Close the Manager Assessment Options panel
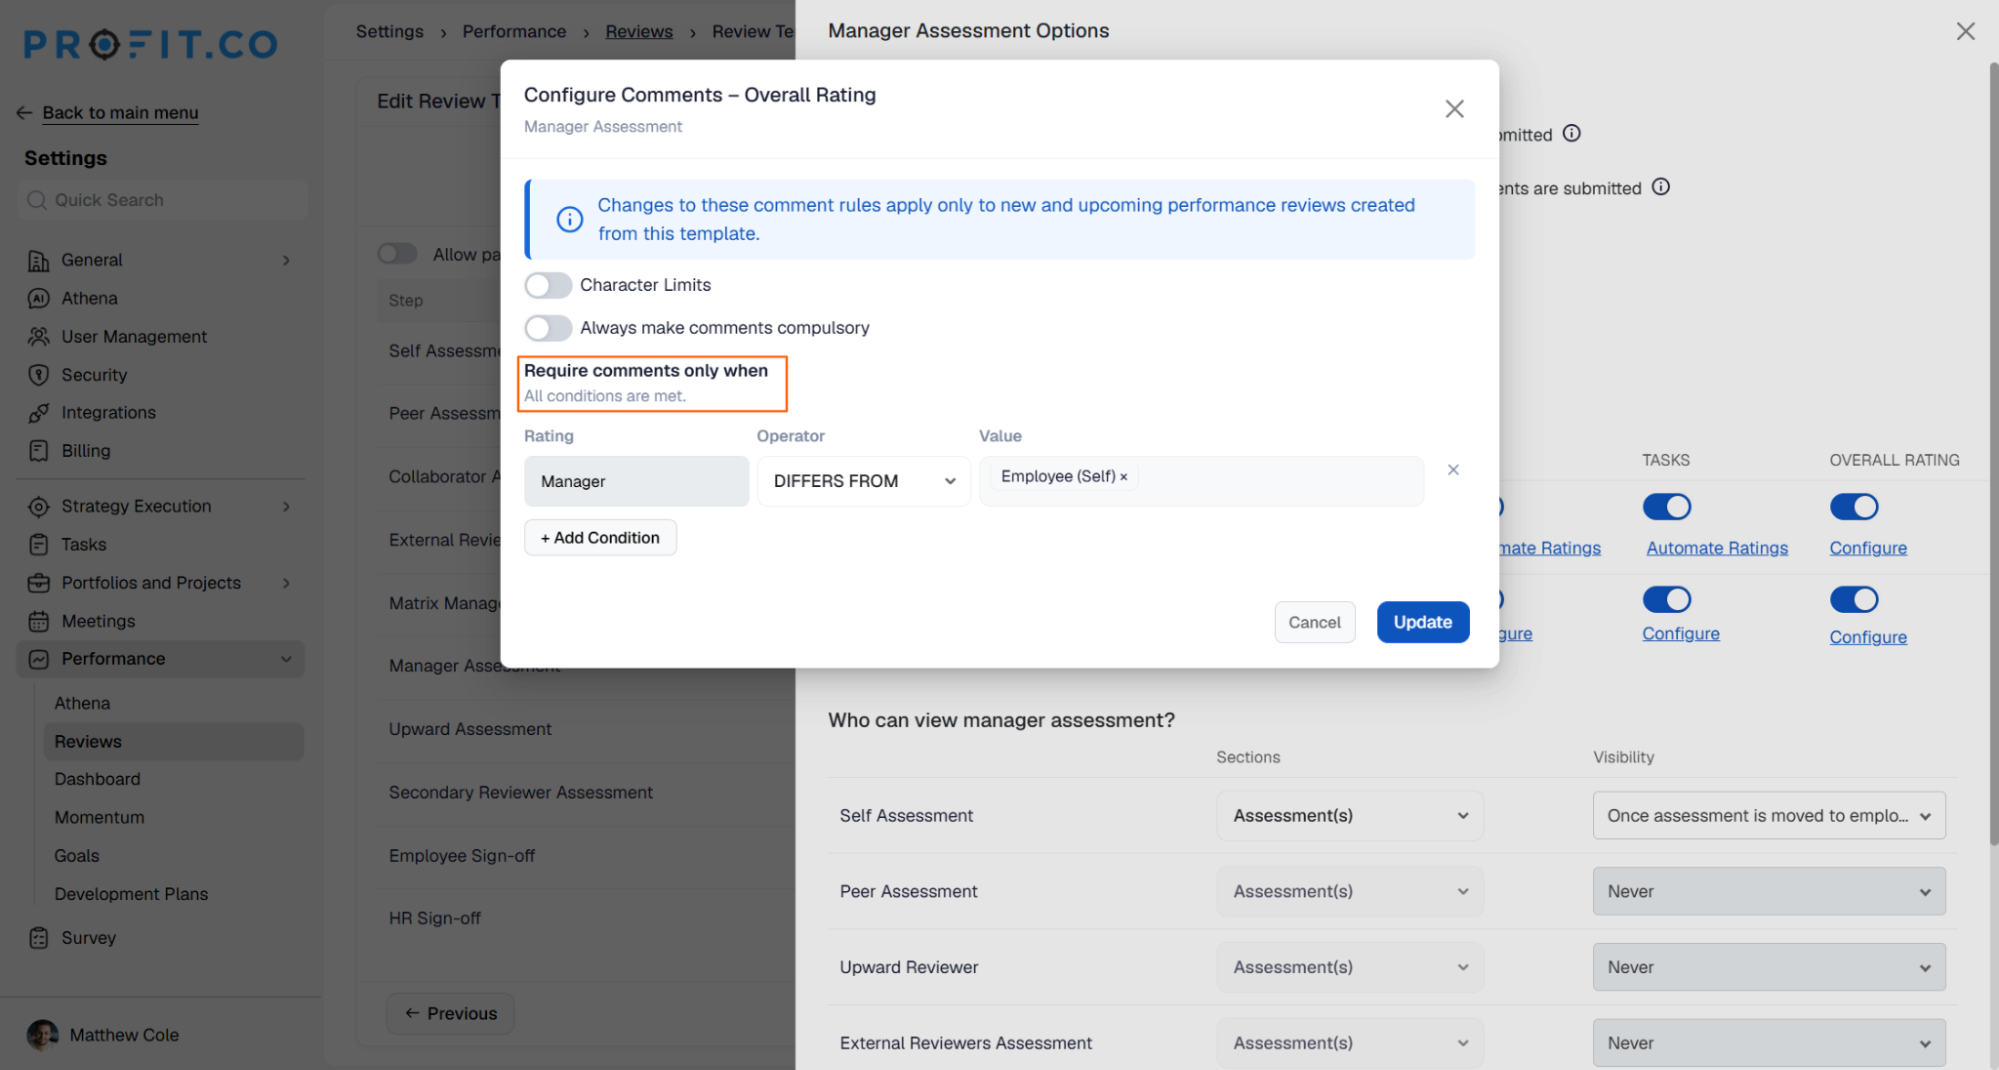Viewport: 1999px width, 1070px height. (1965, 31)
